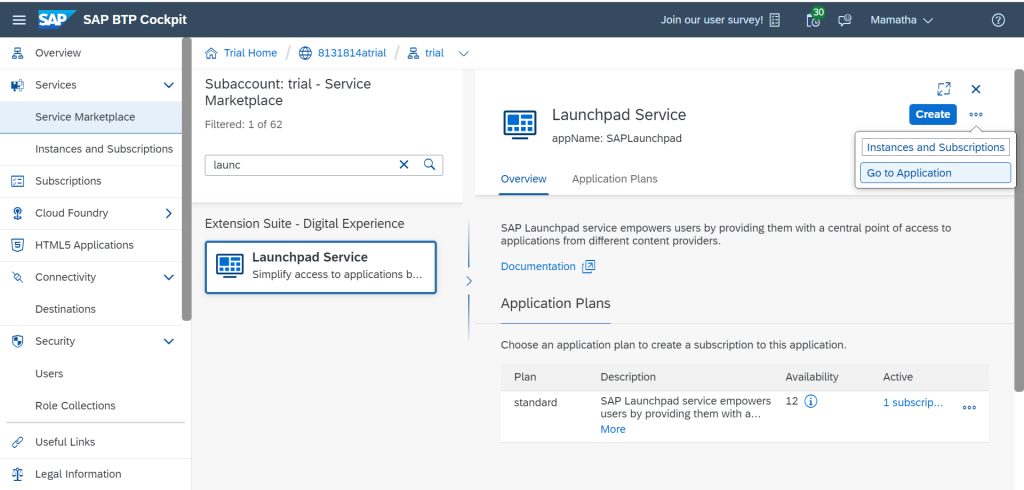Open the Mamatha user menu
This screenshot has width=1024, height=490.
point(901,20)
